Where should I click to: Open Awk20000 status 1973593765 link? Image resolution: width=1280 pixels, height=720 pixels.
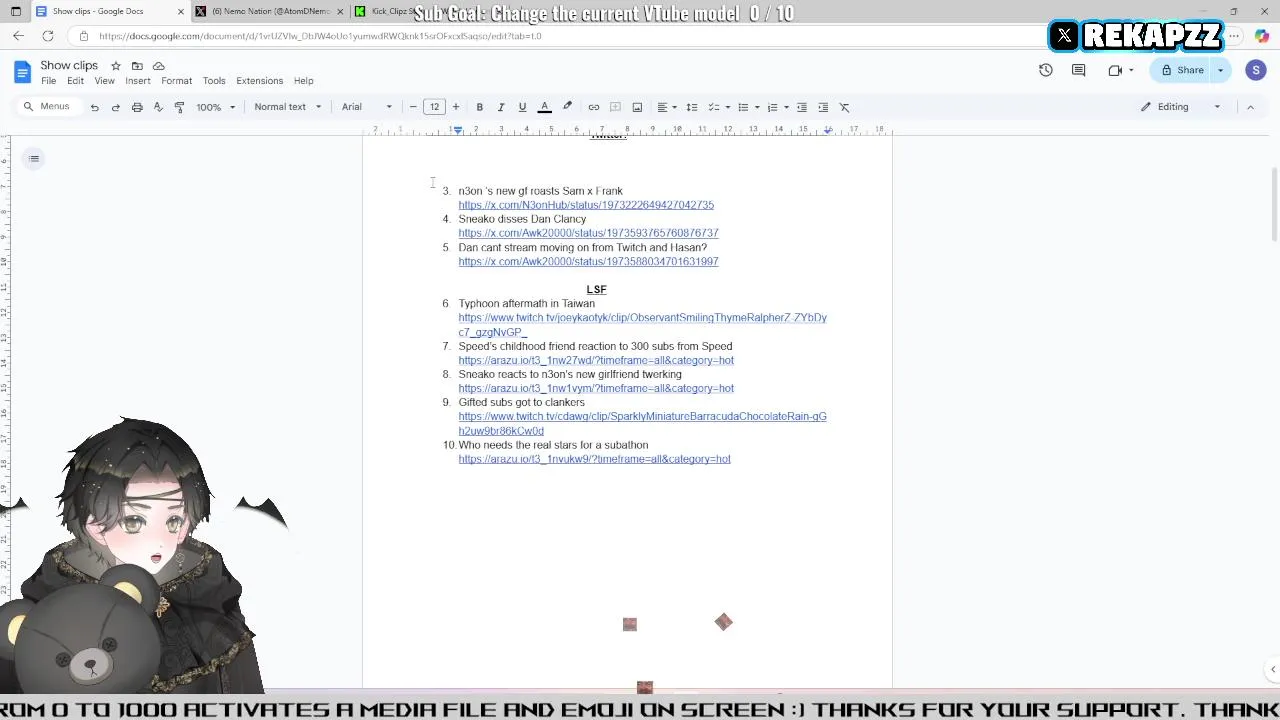point(588,233)
